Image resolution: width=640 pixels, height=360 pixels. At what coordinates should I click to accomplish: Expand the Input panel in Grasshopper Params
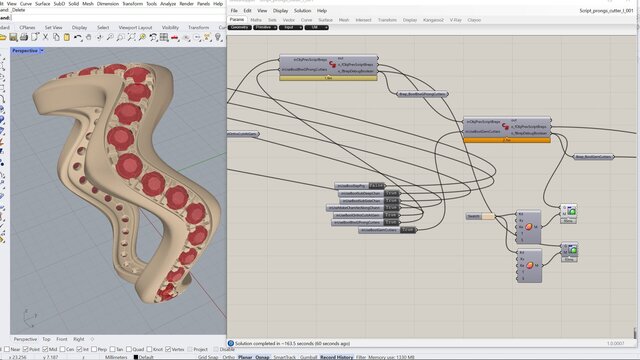coord(291,27)
